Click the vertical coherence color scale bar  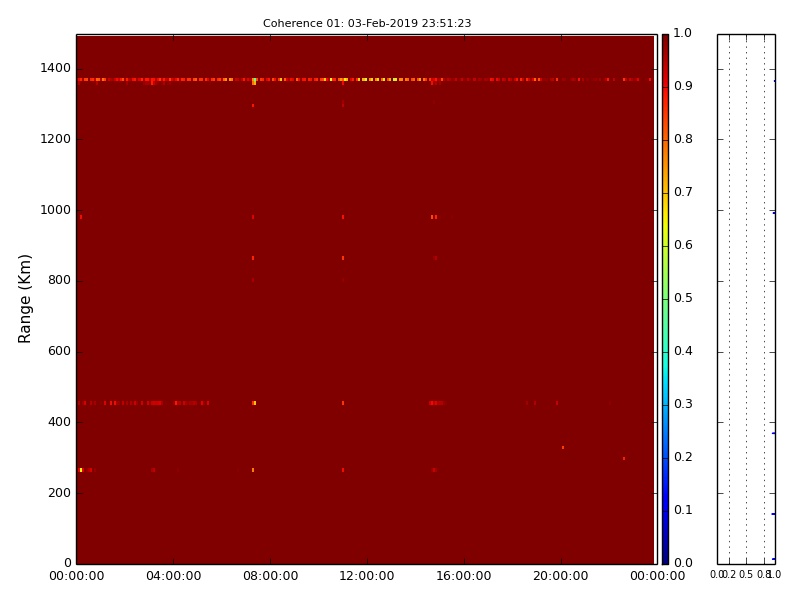click(665, 299)
